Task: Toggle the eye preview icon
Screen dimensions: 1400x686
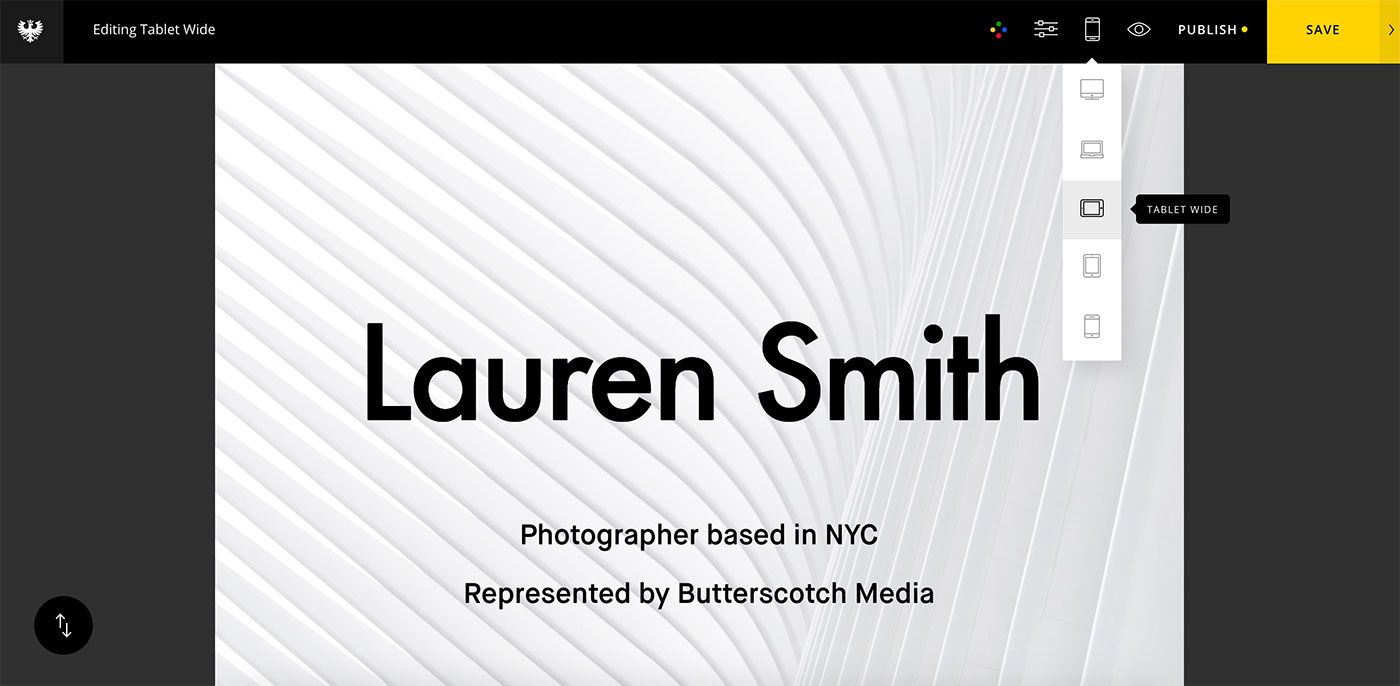Action: [x=1139, y=30]
